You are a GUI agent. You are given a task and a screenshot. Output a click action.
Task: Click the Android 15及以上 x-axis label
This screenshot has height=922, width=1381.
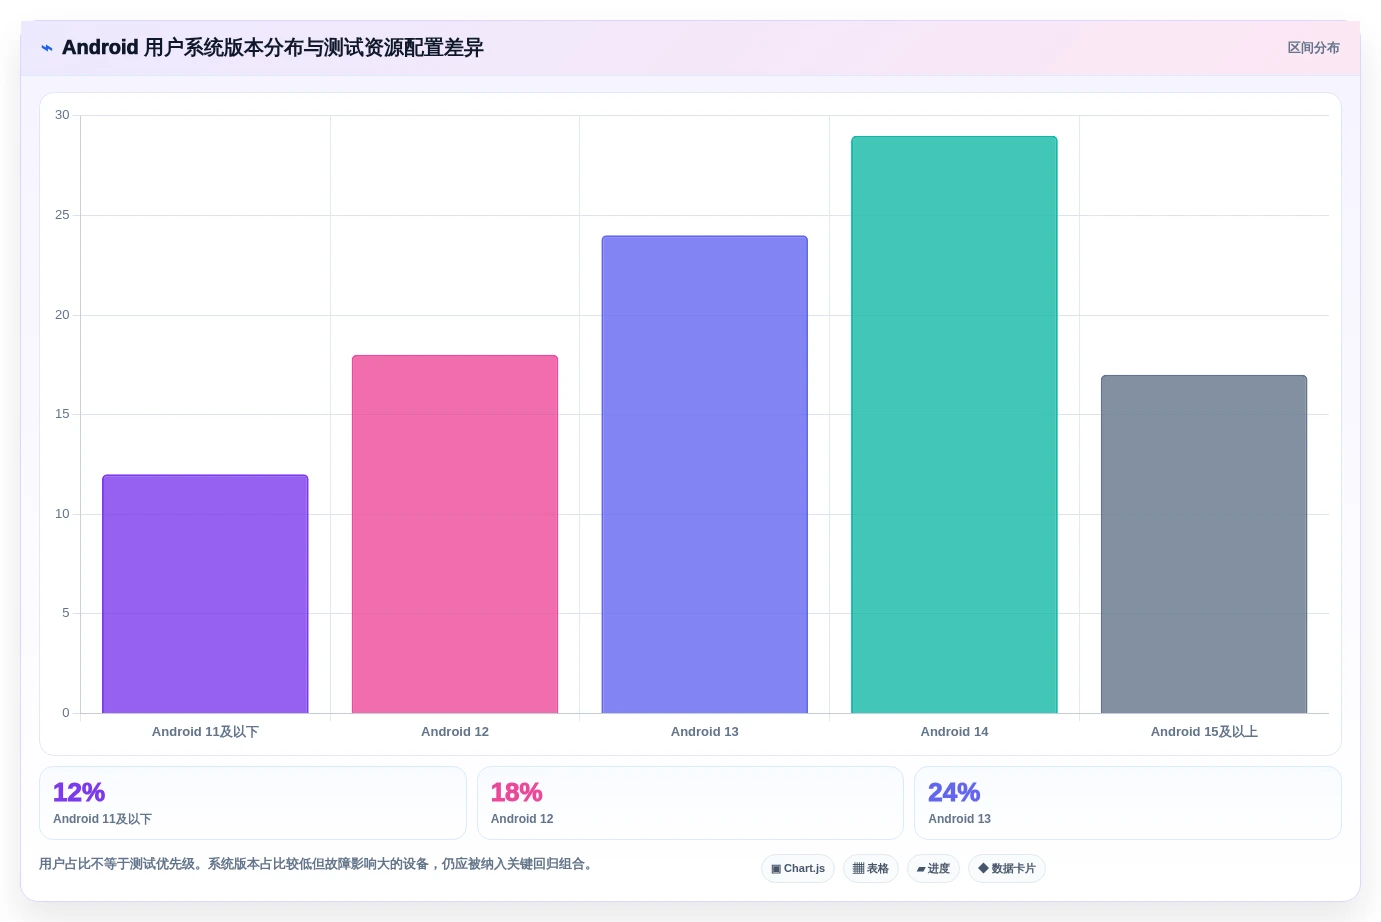coord(1204,732)
